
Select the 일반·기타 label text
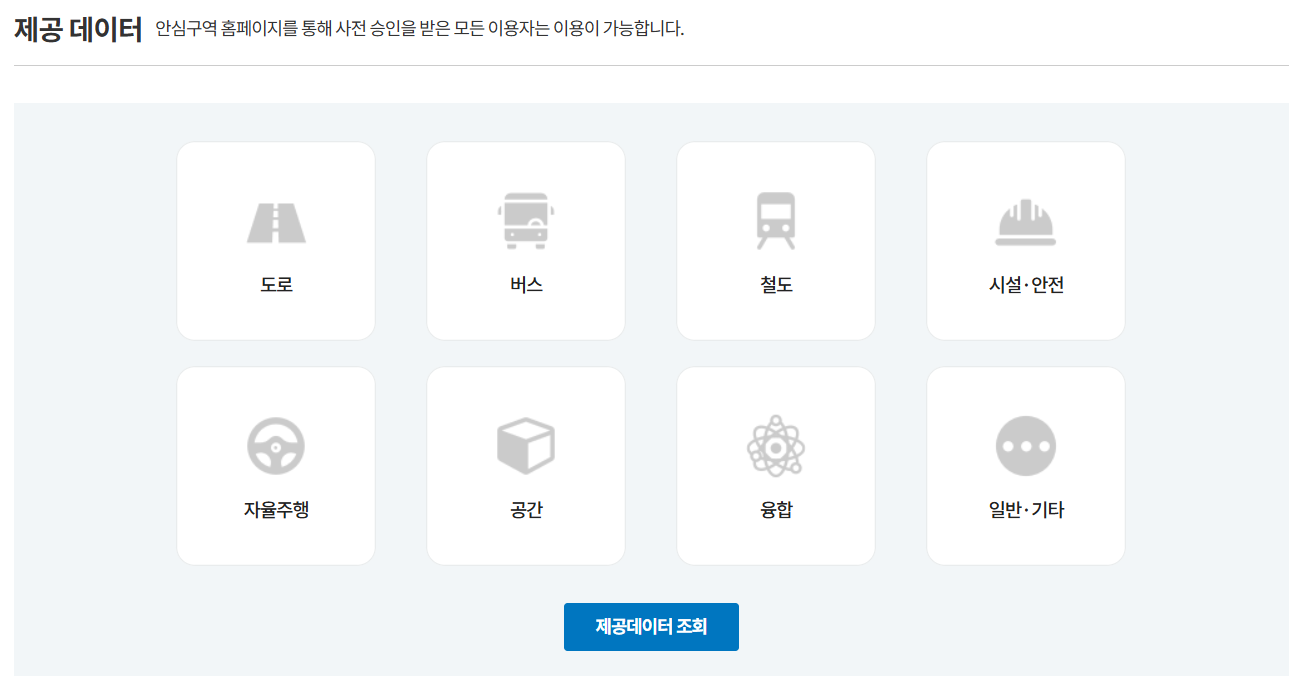pos(1026,510)
